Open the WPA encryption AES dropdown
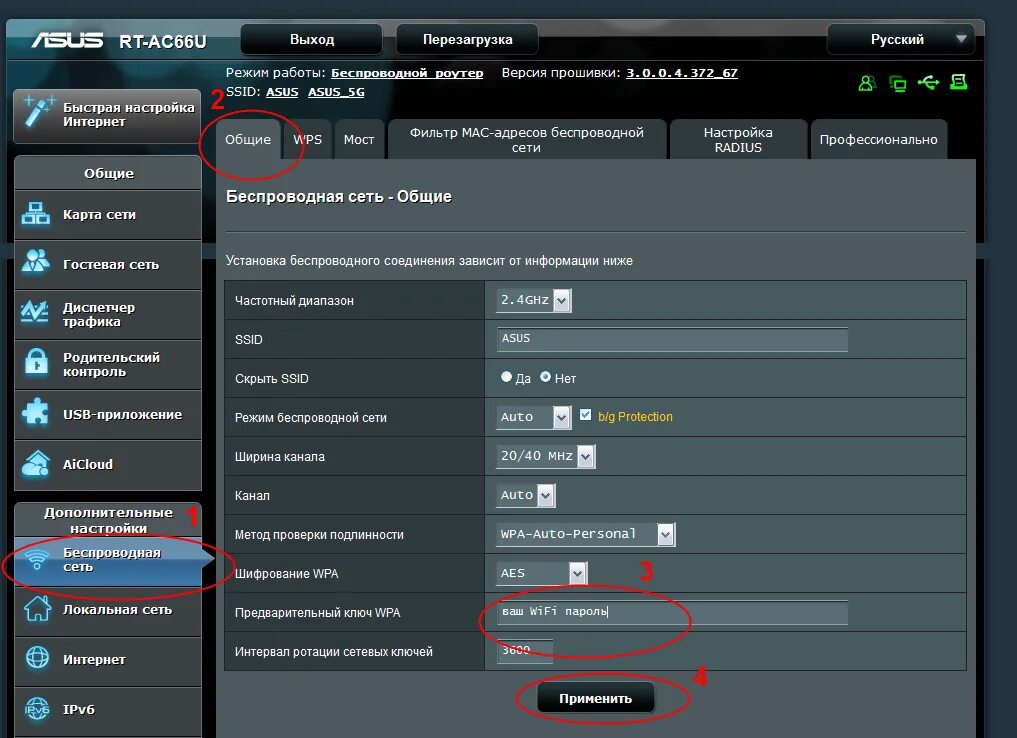The width and height of the screenshot is (1017, 738). [x=542, y=573]
